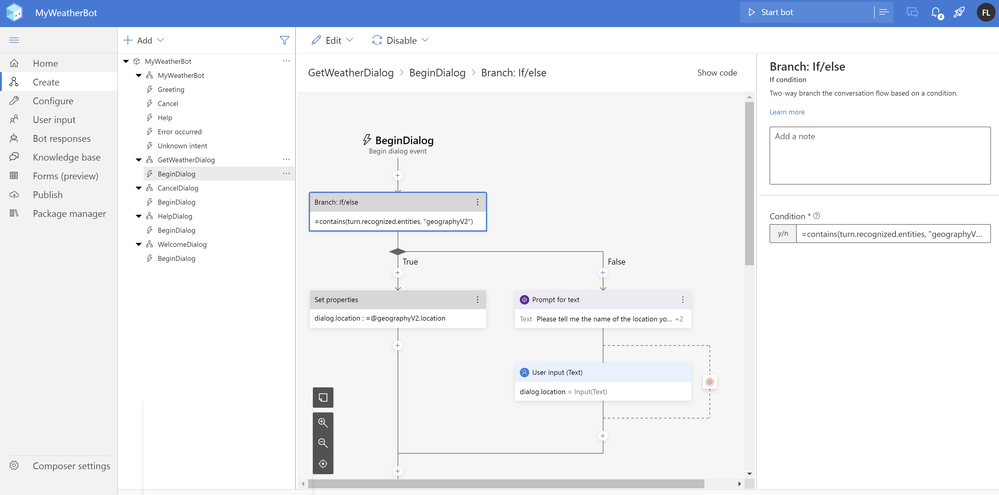Screen dimensions: 999x495
Task: Open Set properties node options menu
Action: coord(477,299)
